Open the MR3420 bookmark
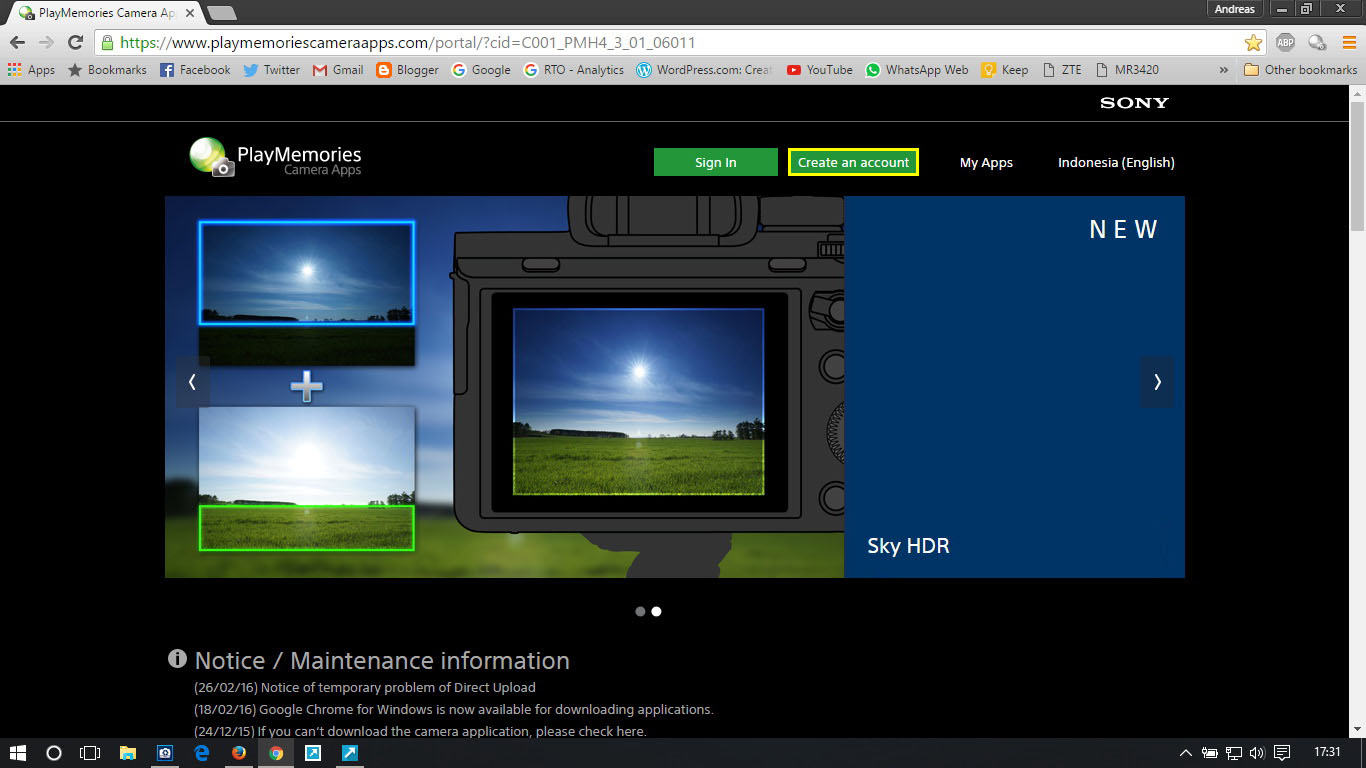 1127,70
